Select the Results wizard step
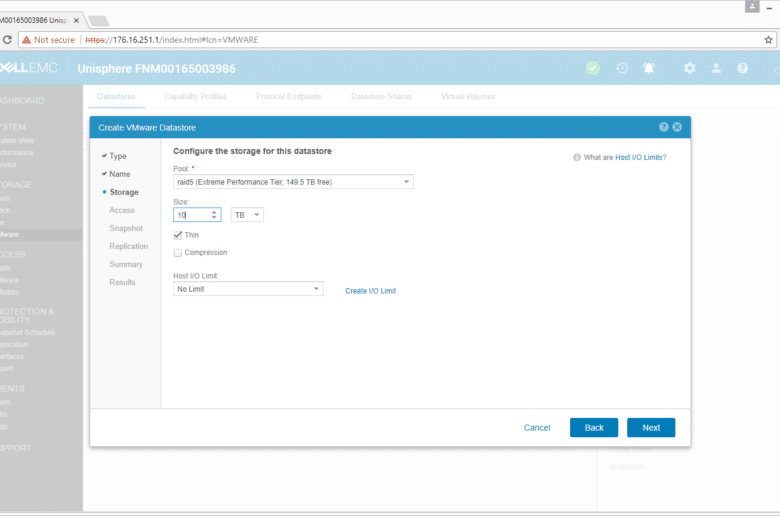The width and height of the screenshot is (780, 516). tap(122, 282)
